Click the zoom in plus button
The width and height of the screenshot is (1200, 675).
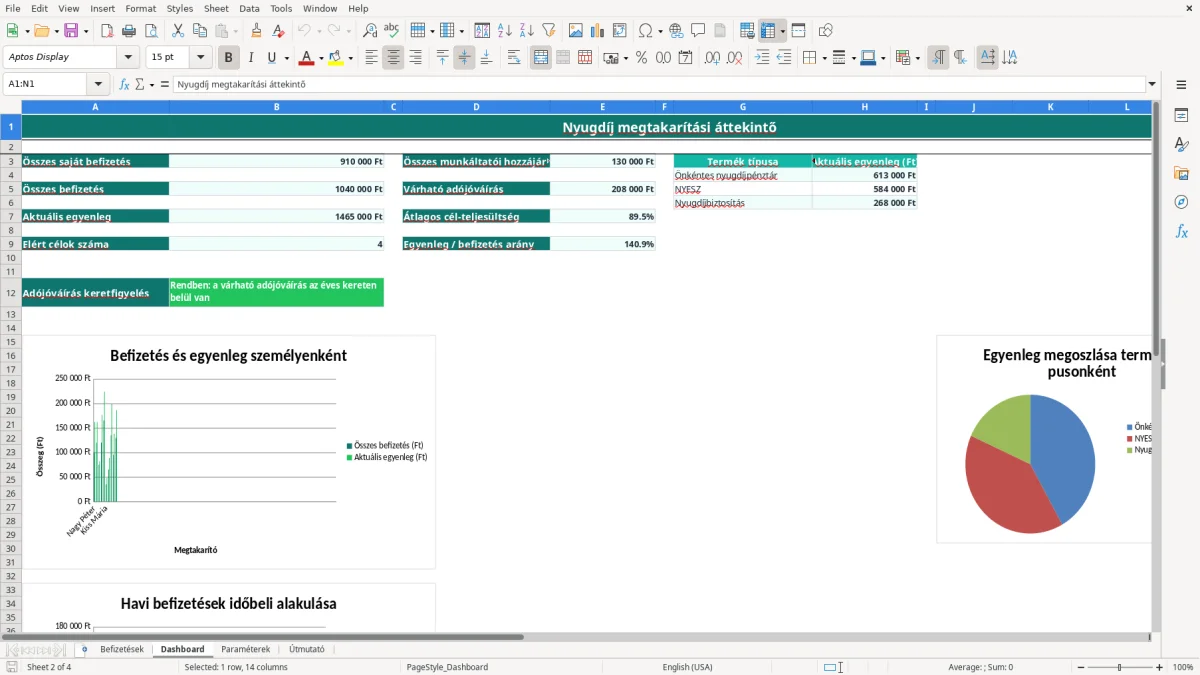pos(1160,667)
